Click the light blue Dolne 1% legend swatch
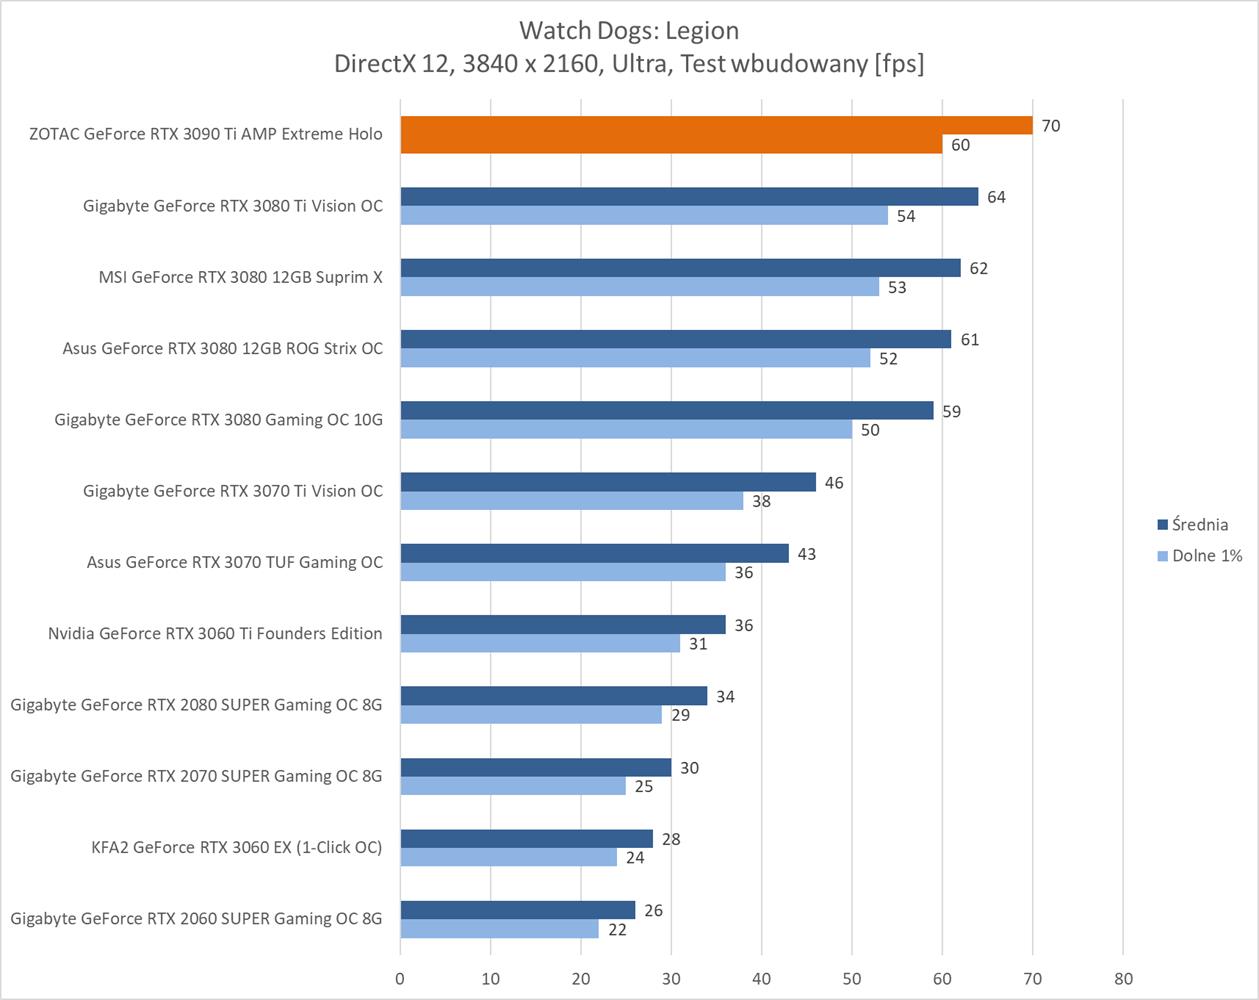Viewport: 1259px width, 1000px height. coord(1162,556)
